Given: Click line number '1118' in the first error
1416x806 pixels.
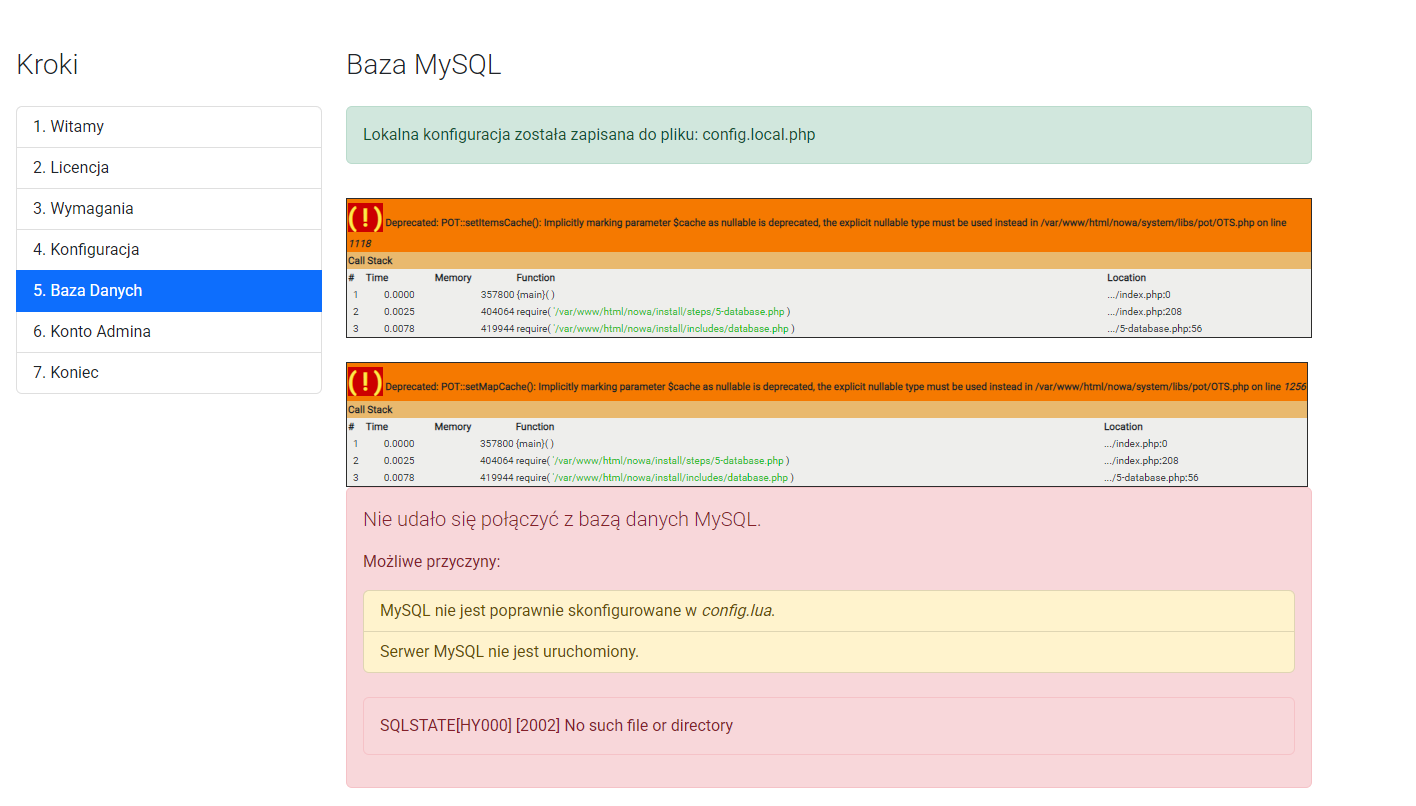Looking at the screenshot, I should coord(360,243).
